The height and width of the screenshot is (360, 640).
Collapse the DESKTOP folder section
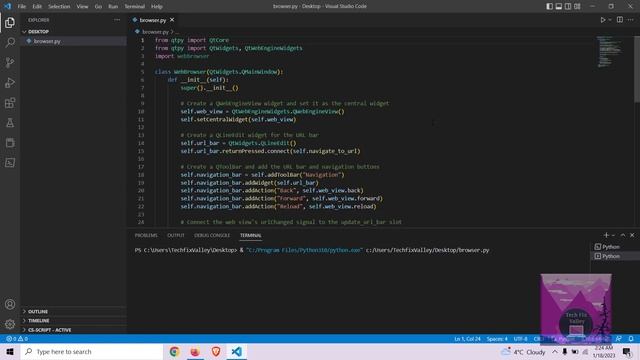pos(73,31)
